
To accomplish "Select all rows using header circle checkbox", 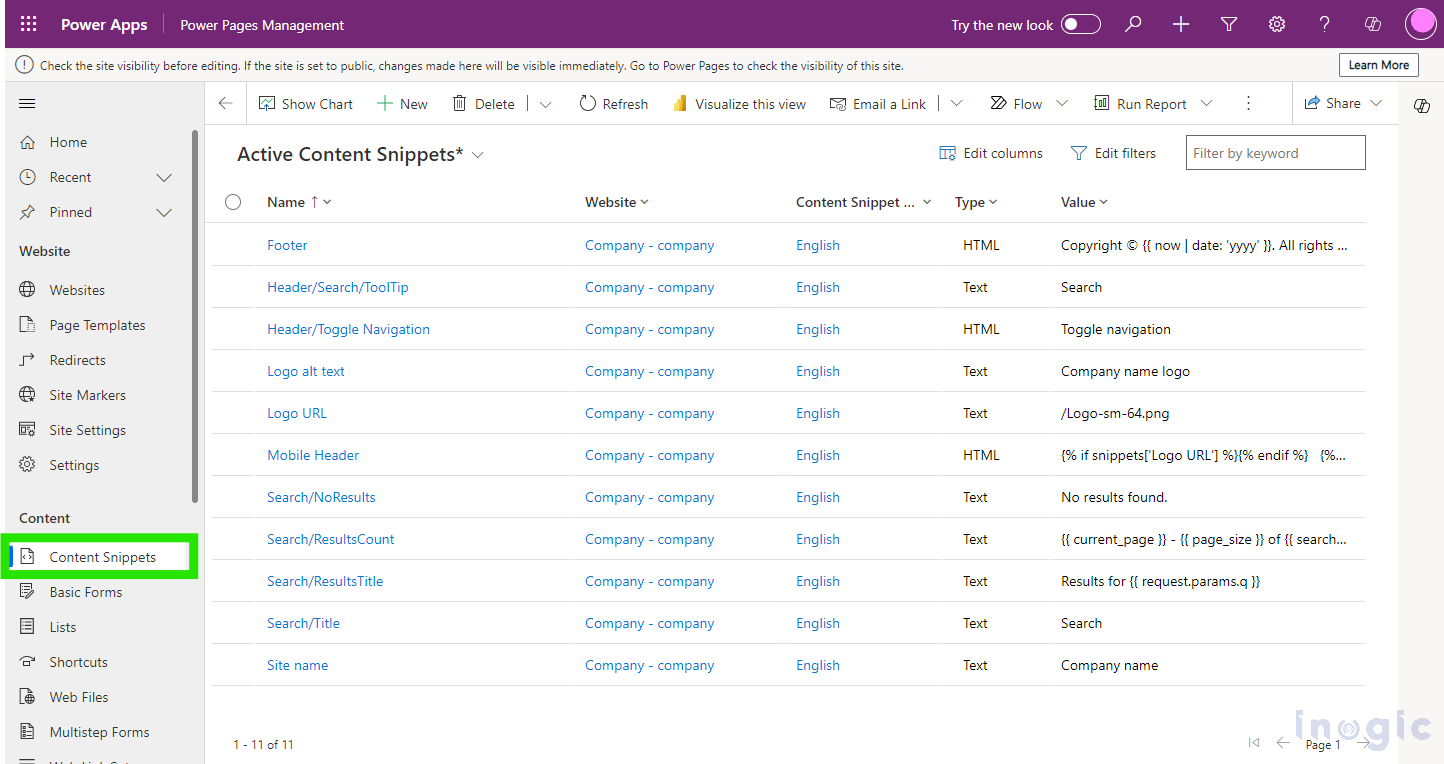I will 233,202.
